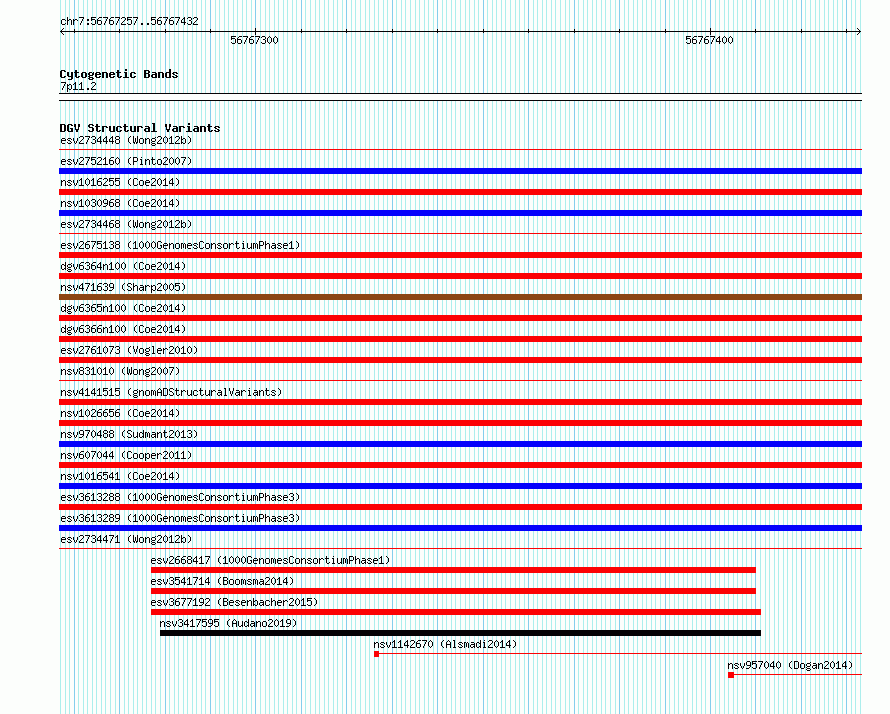Click the small red nsv957040 start marker

point(731,675)
